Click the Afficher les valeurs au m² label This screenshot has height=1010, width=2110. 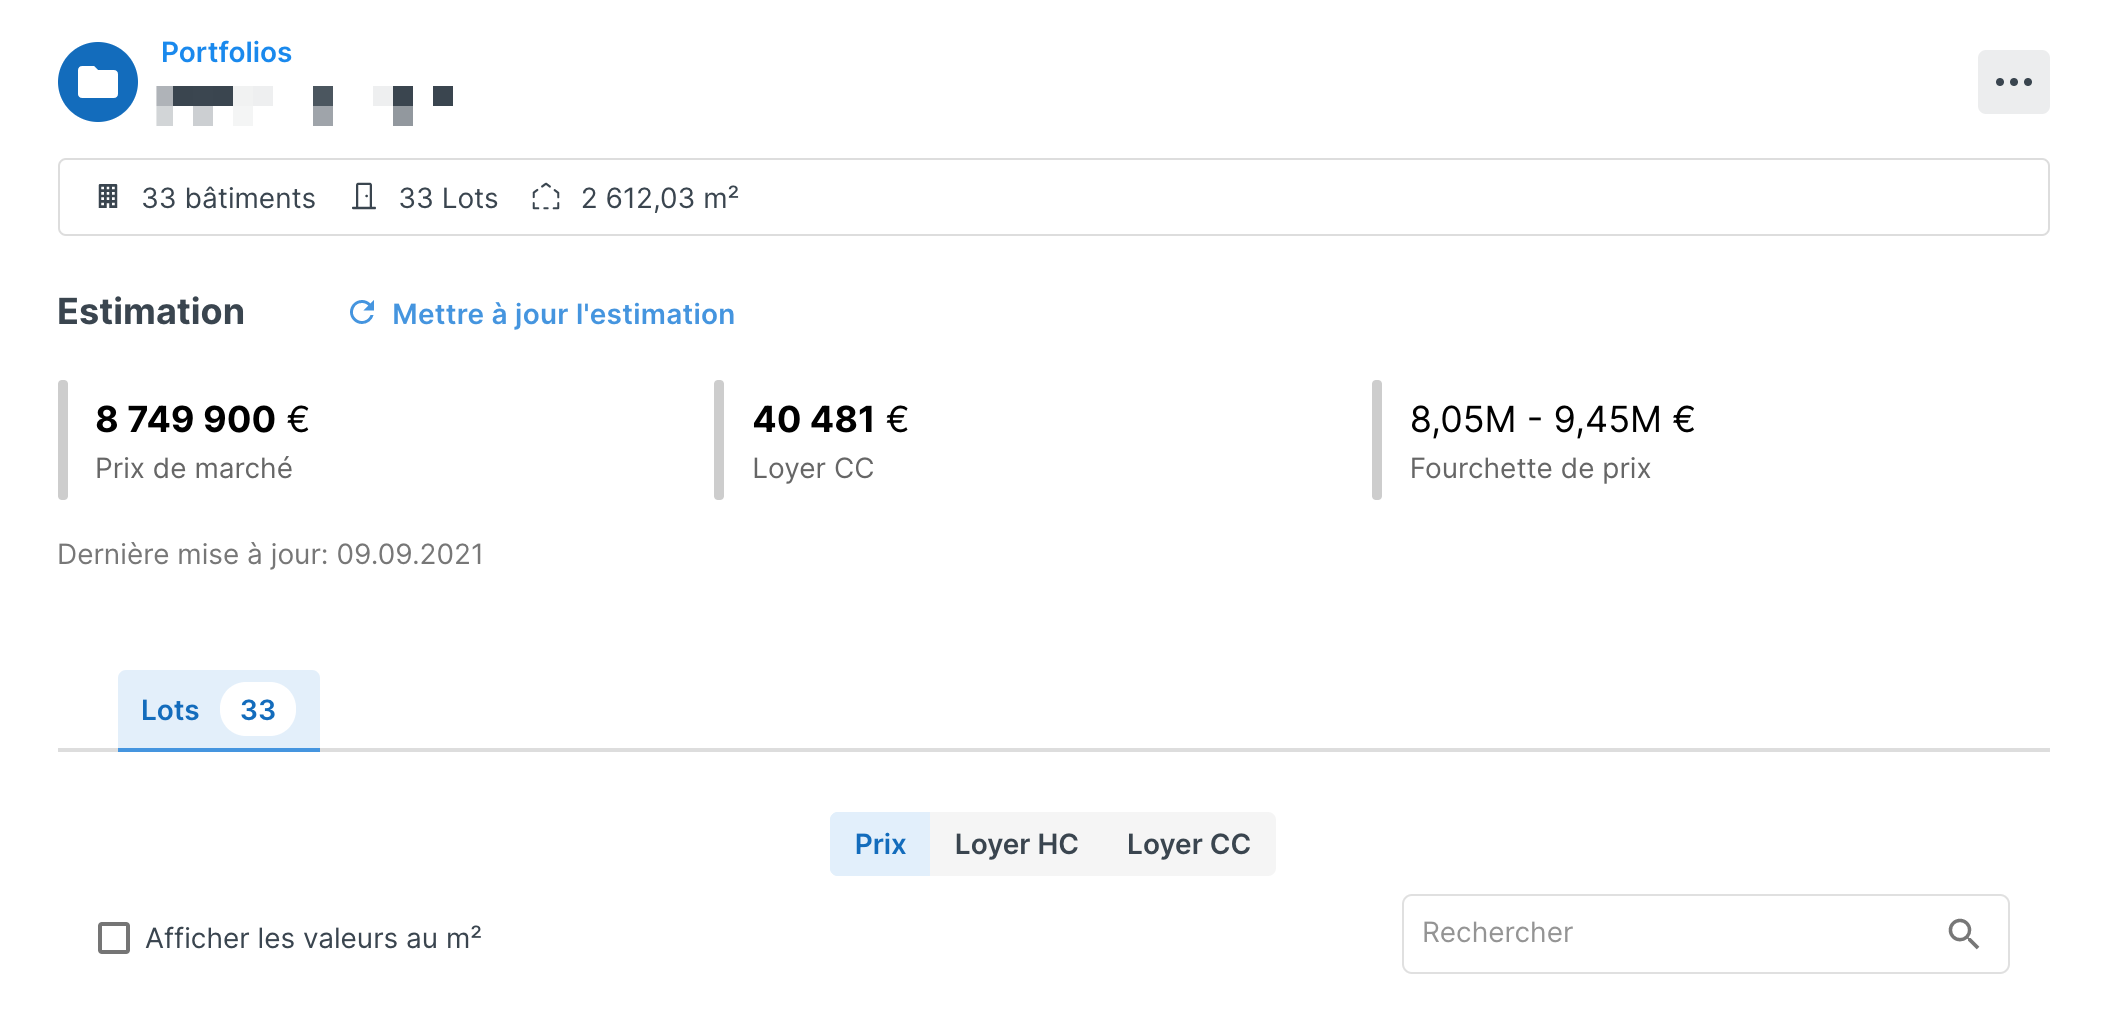click(x=313, y=938)
